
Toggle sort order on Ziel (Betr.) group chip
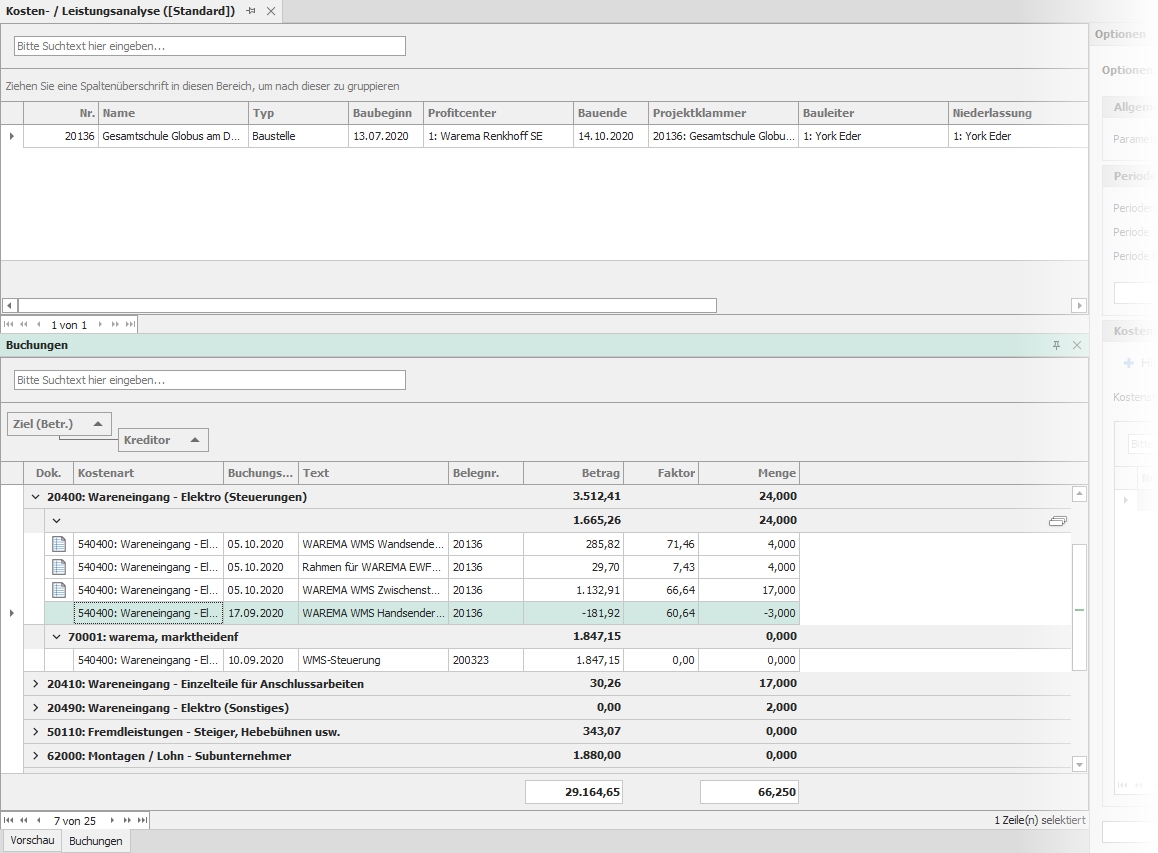(x=97, y=424)
